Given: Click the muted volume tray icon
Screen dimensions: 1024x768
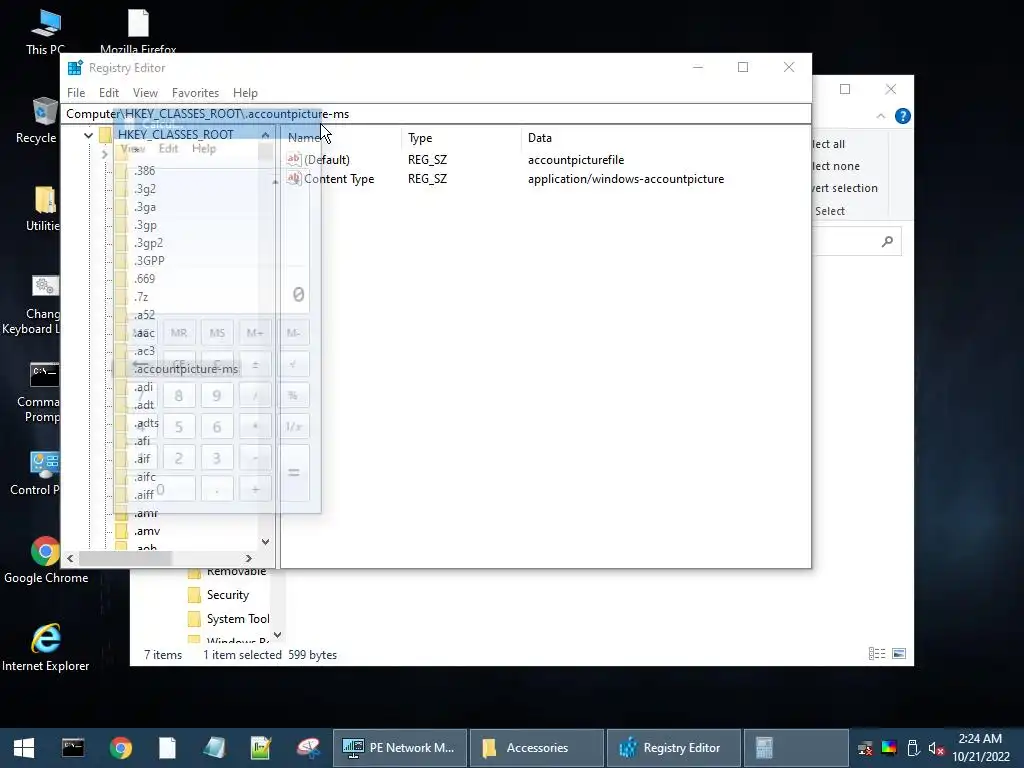Looking at the screenshot, I should click(936, 748).
